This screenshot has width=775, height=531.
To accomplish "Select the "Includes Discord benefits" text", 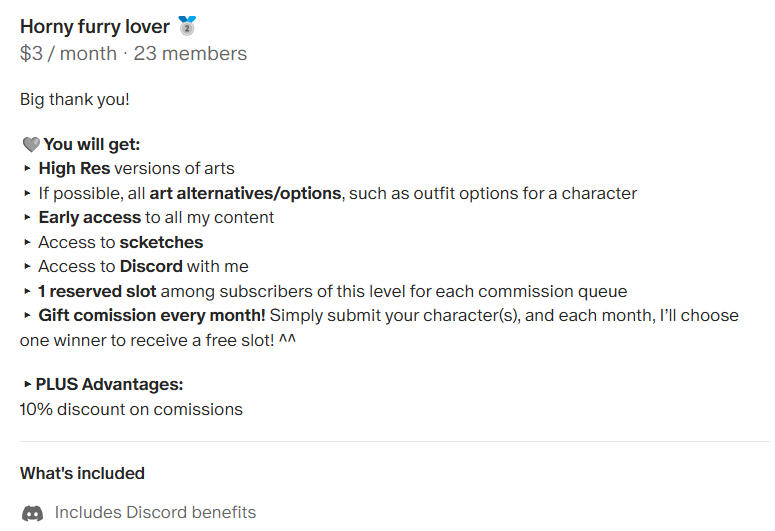I will point(155,513).
